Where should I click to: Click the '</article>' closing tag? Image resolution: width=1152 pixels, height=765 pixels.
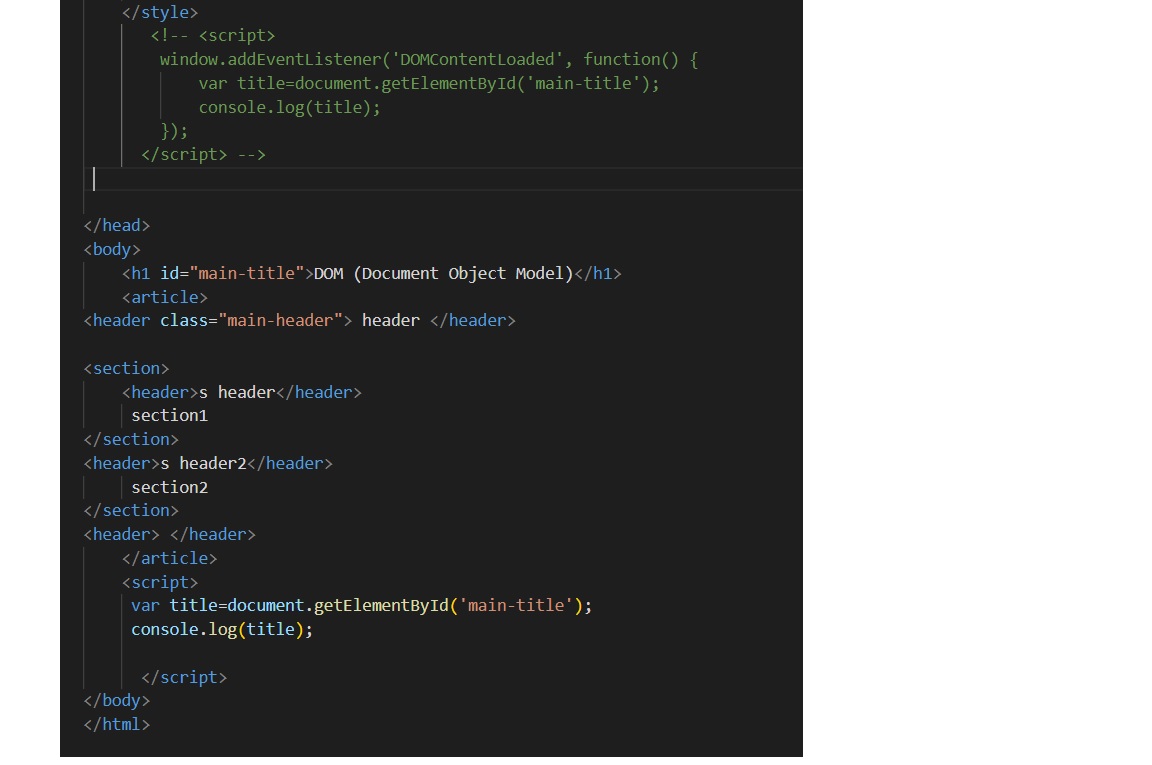coord(170,559)
